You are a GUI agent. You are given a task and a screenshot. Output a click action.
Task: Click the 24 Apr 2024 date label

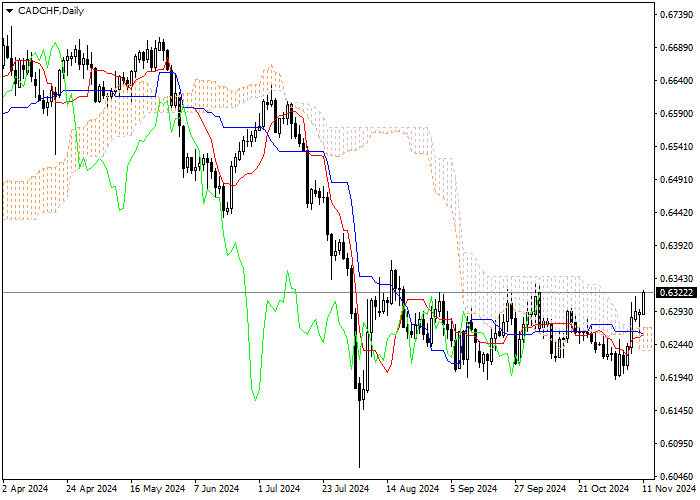click(92, 489)
